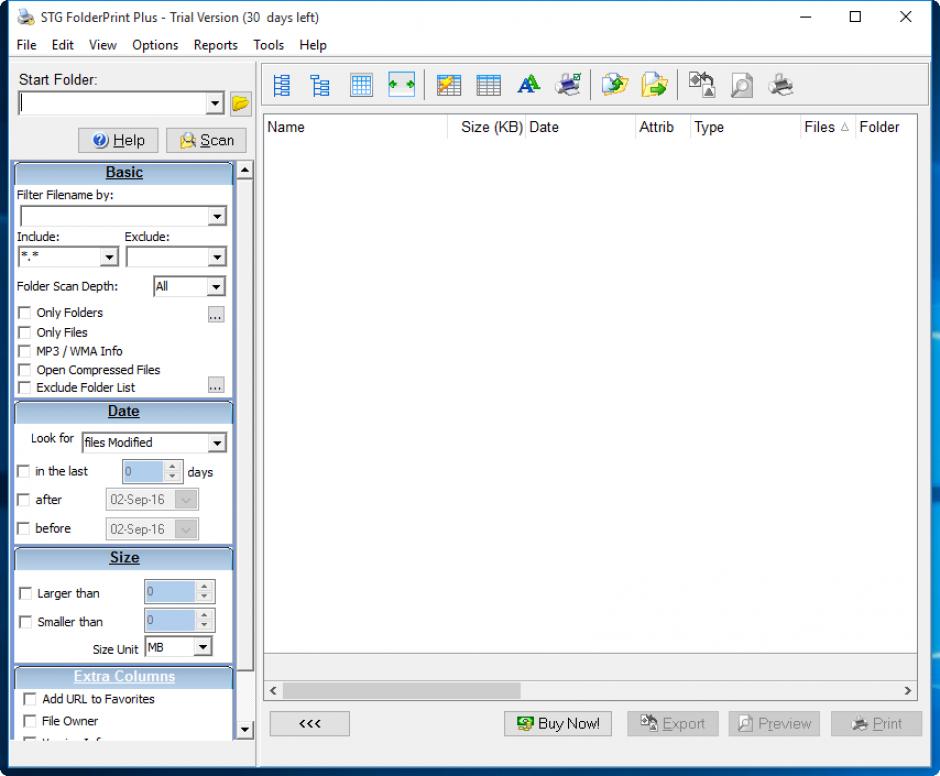Viewport: 940px width, 776px height.
Task: Open the Options menu
Action: (155, 45)
